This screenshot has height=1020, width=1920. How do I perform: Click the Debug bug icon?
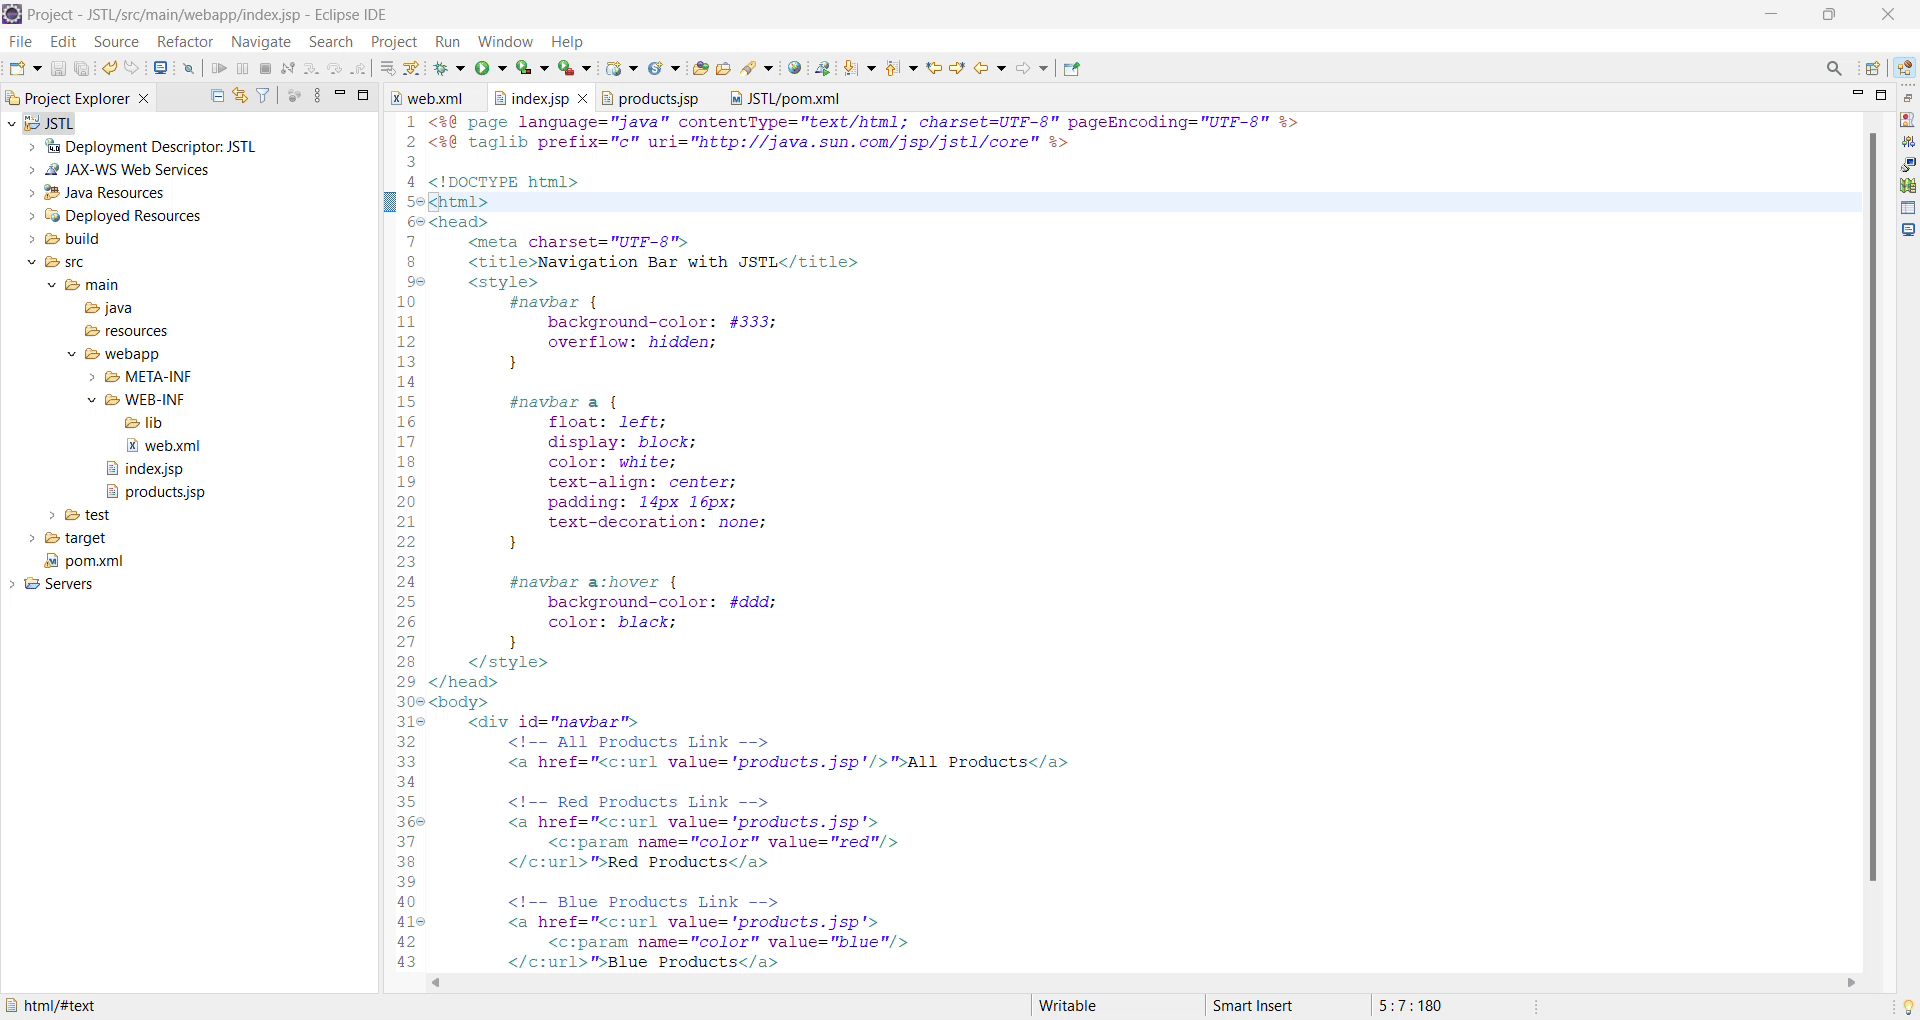441,69
